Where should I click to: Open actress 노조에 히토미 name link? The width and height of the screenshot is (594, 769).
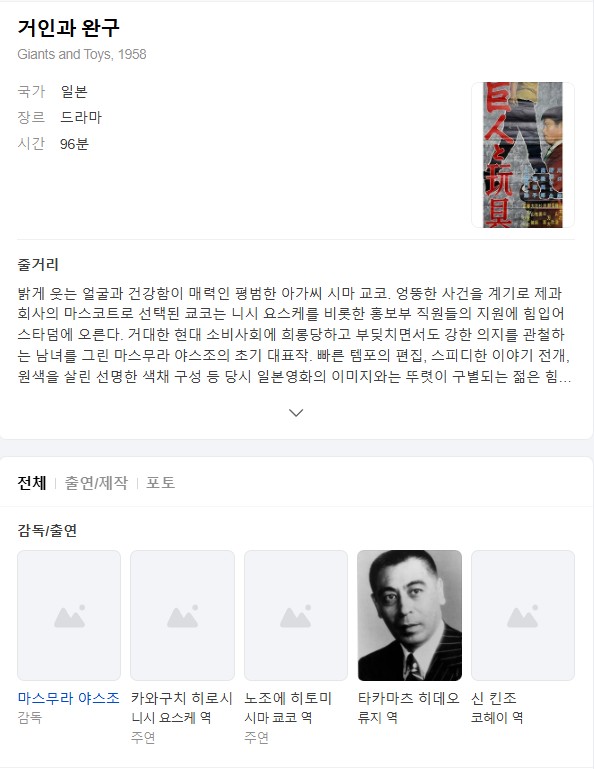pyautogui.click(x=288, y=698)
